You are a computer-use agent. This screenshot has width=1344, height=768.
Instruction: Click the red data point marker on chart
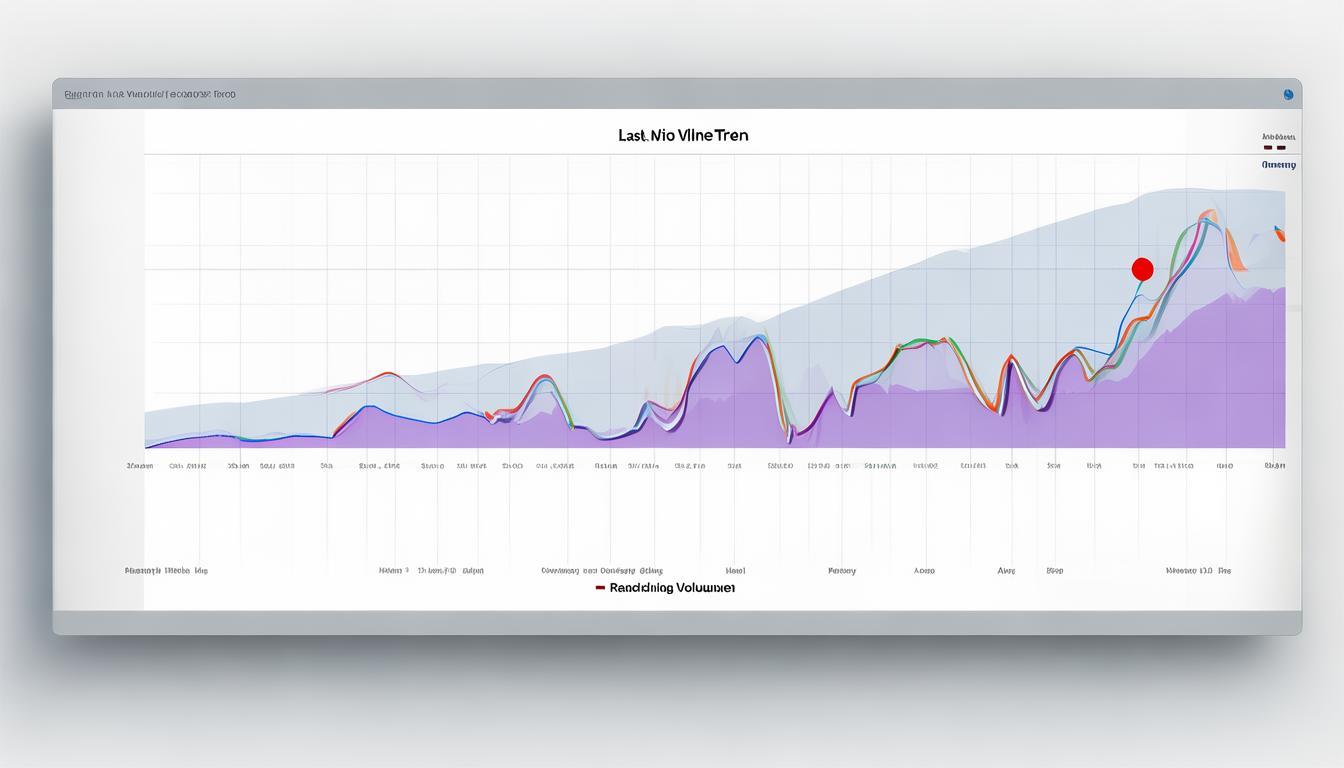click(x=1142, y=269)
